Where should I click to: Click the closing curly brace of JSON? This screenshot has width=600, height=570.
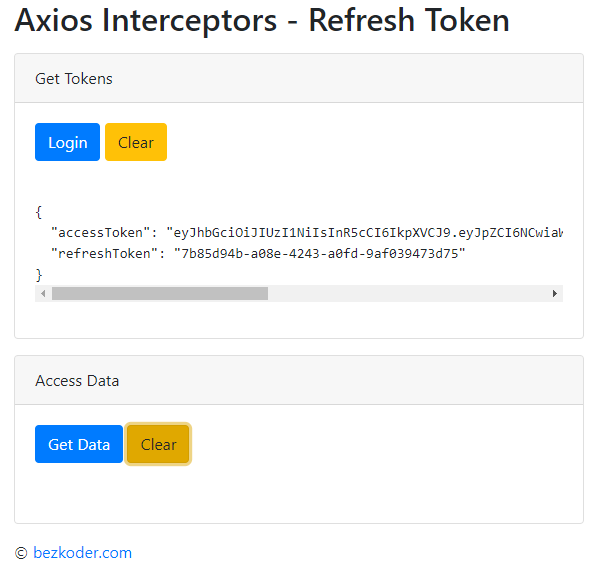click(x=39, y=275)
